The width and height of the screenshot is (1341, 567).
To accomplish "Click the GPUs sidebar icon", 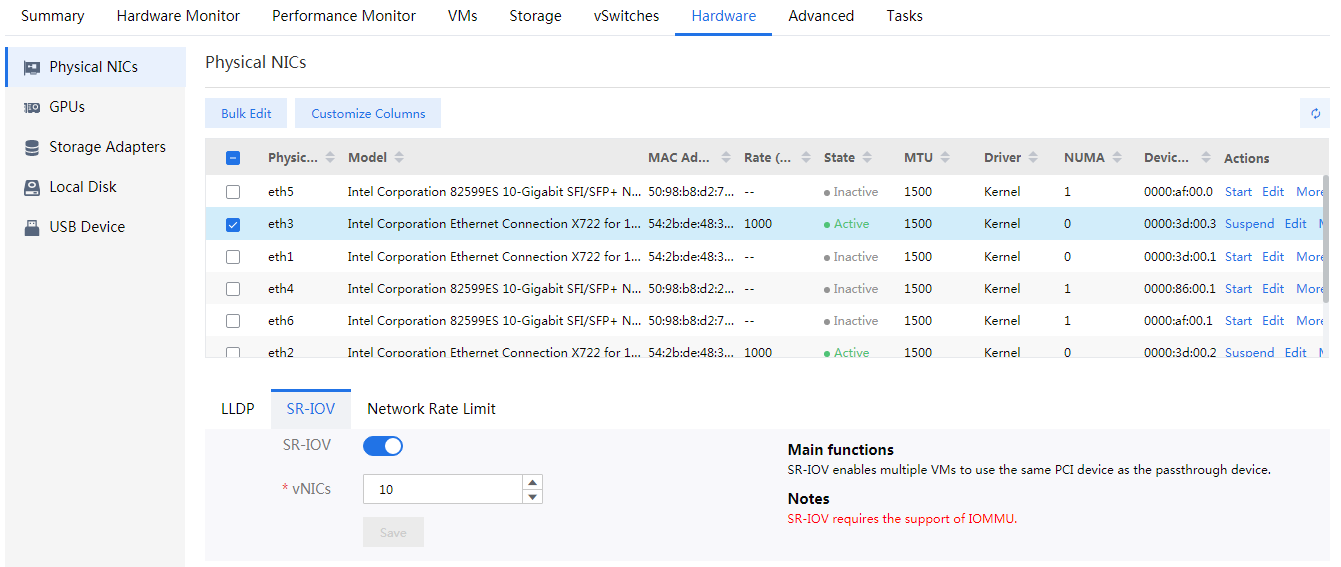I will click(x=32, y=107).
